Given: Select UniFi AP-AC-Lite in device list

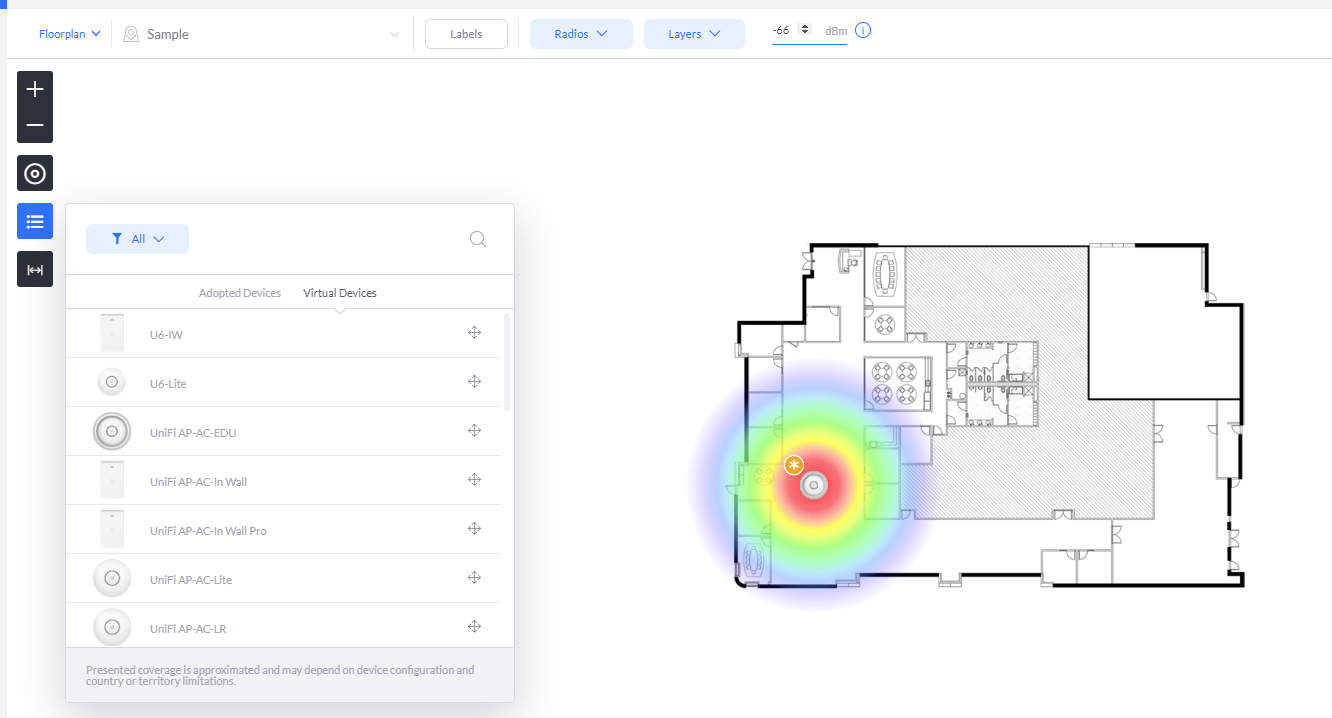Looking at the screenshot, I should pos(191,580).
